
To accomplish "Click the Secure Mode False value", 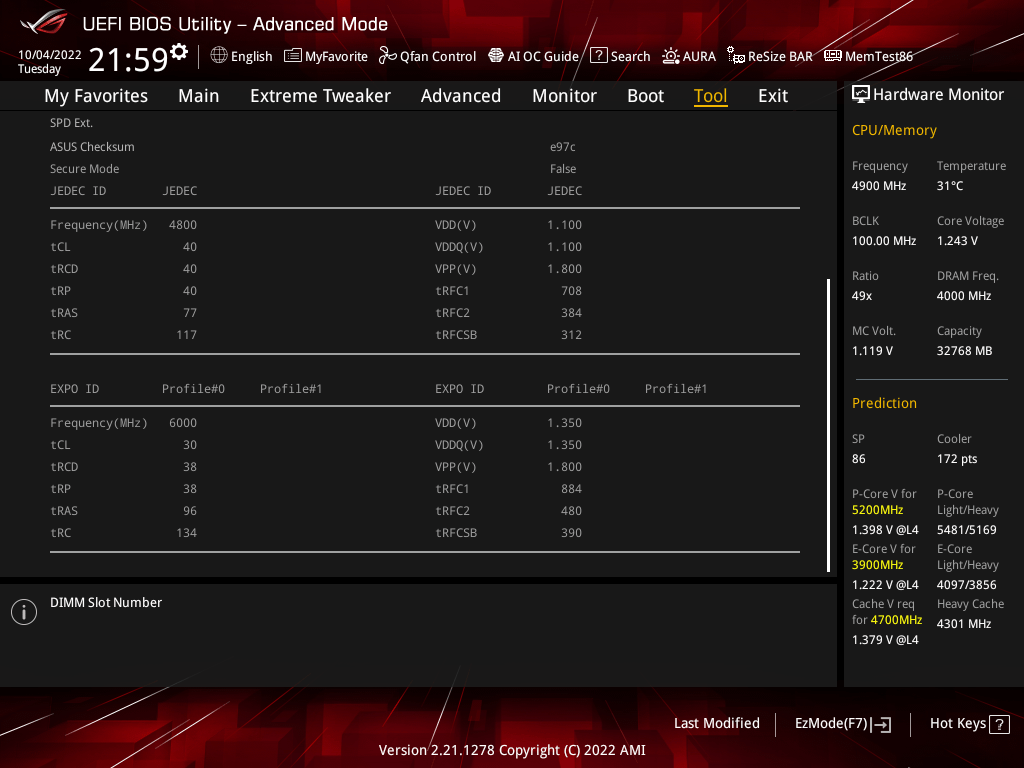I will click(562, 169).
